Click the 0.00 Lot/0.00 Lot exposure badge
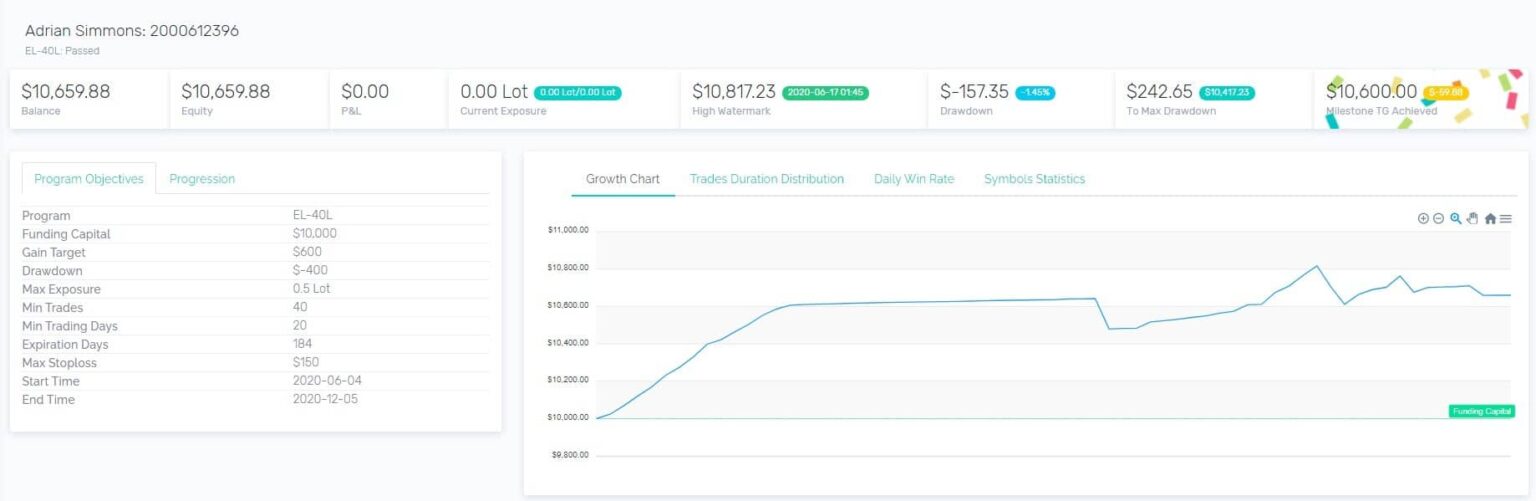The height and width of the screenshot is (501, 1536). [x=578, y=92]
